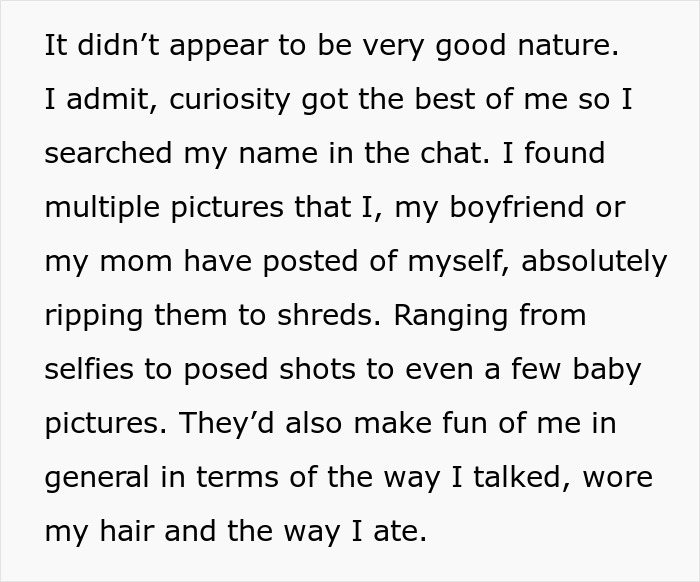Click the word "shreds"
This screenshot has height=582, width=700.
coord(324,315)
